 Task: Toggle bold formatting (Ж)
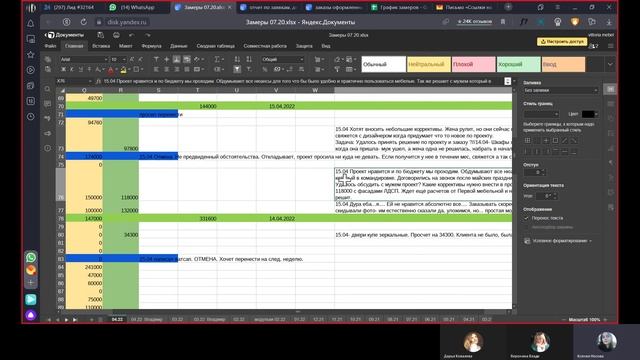click(63, 70)
